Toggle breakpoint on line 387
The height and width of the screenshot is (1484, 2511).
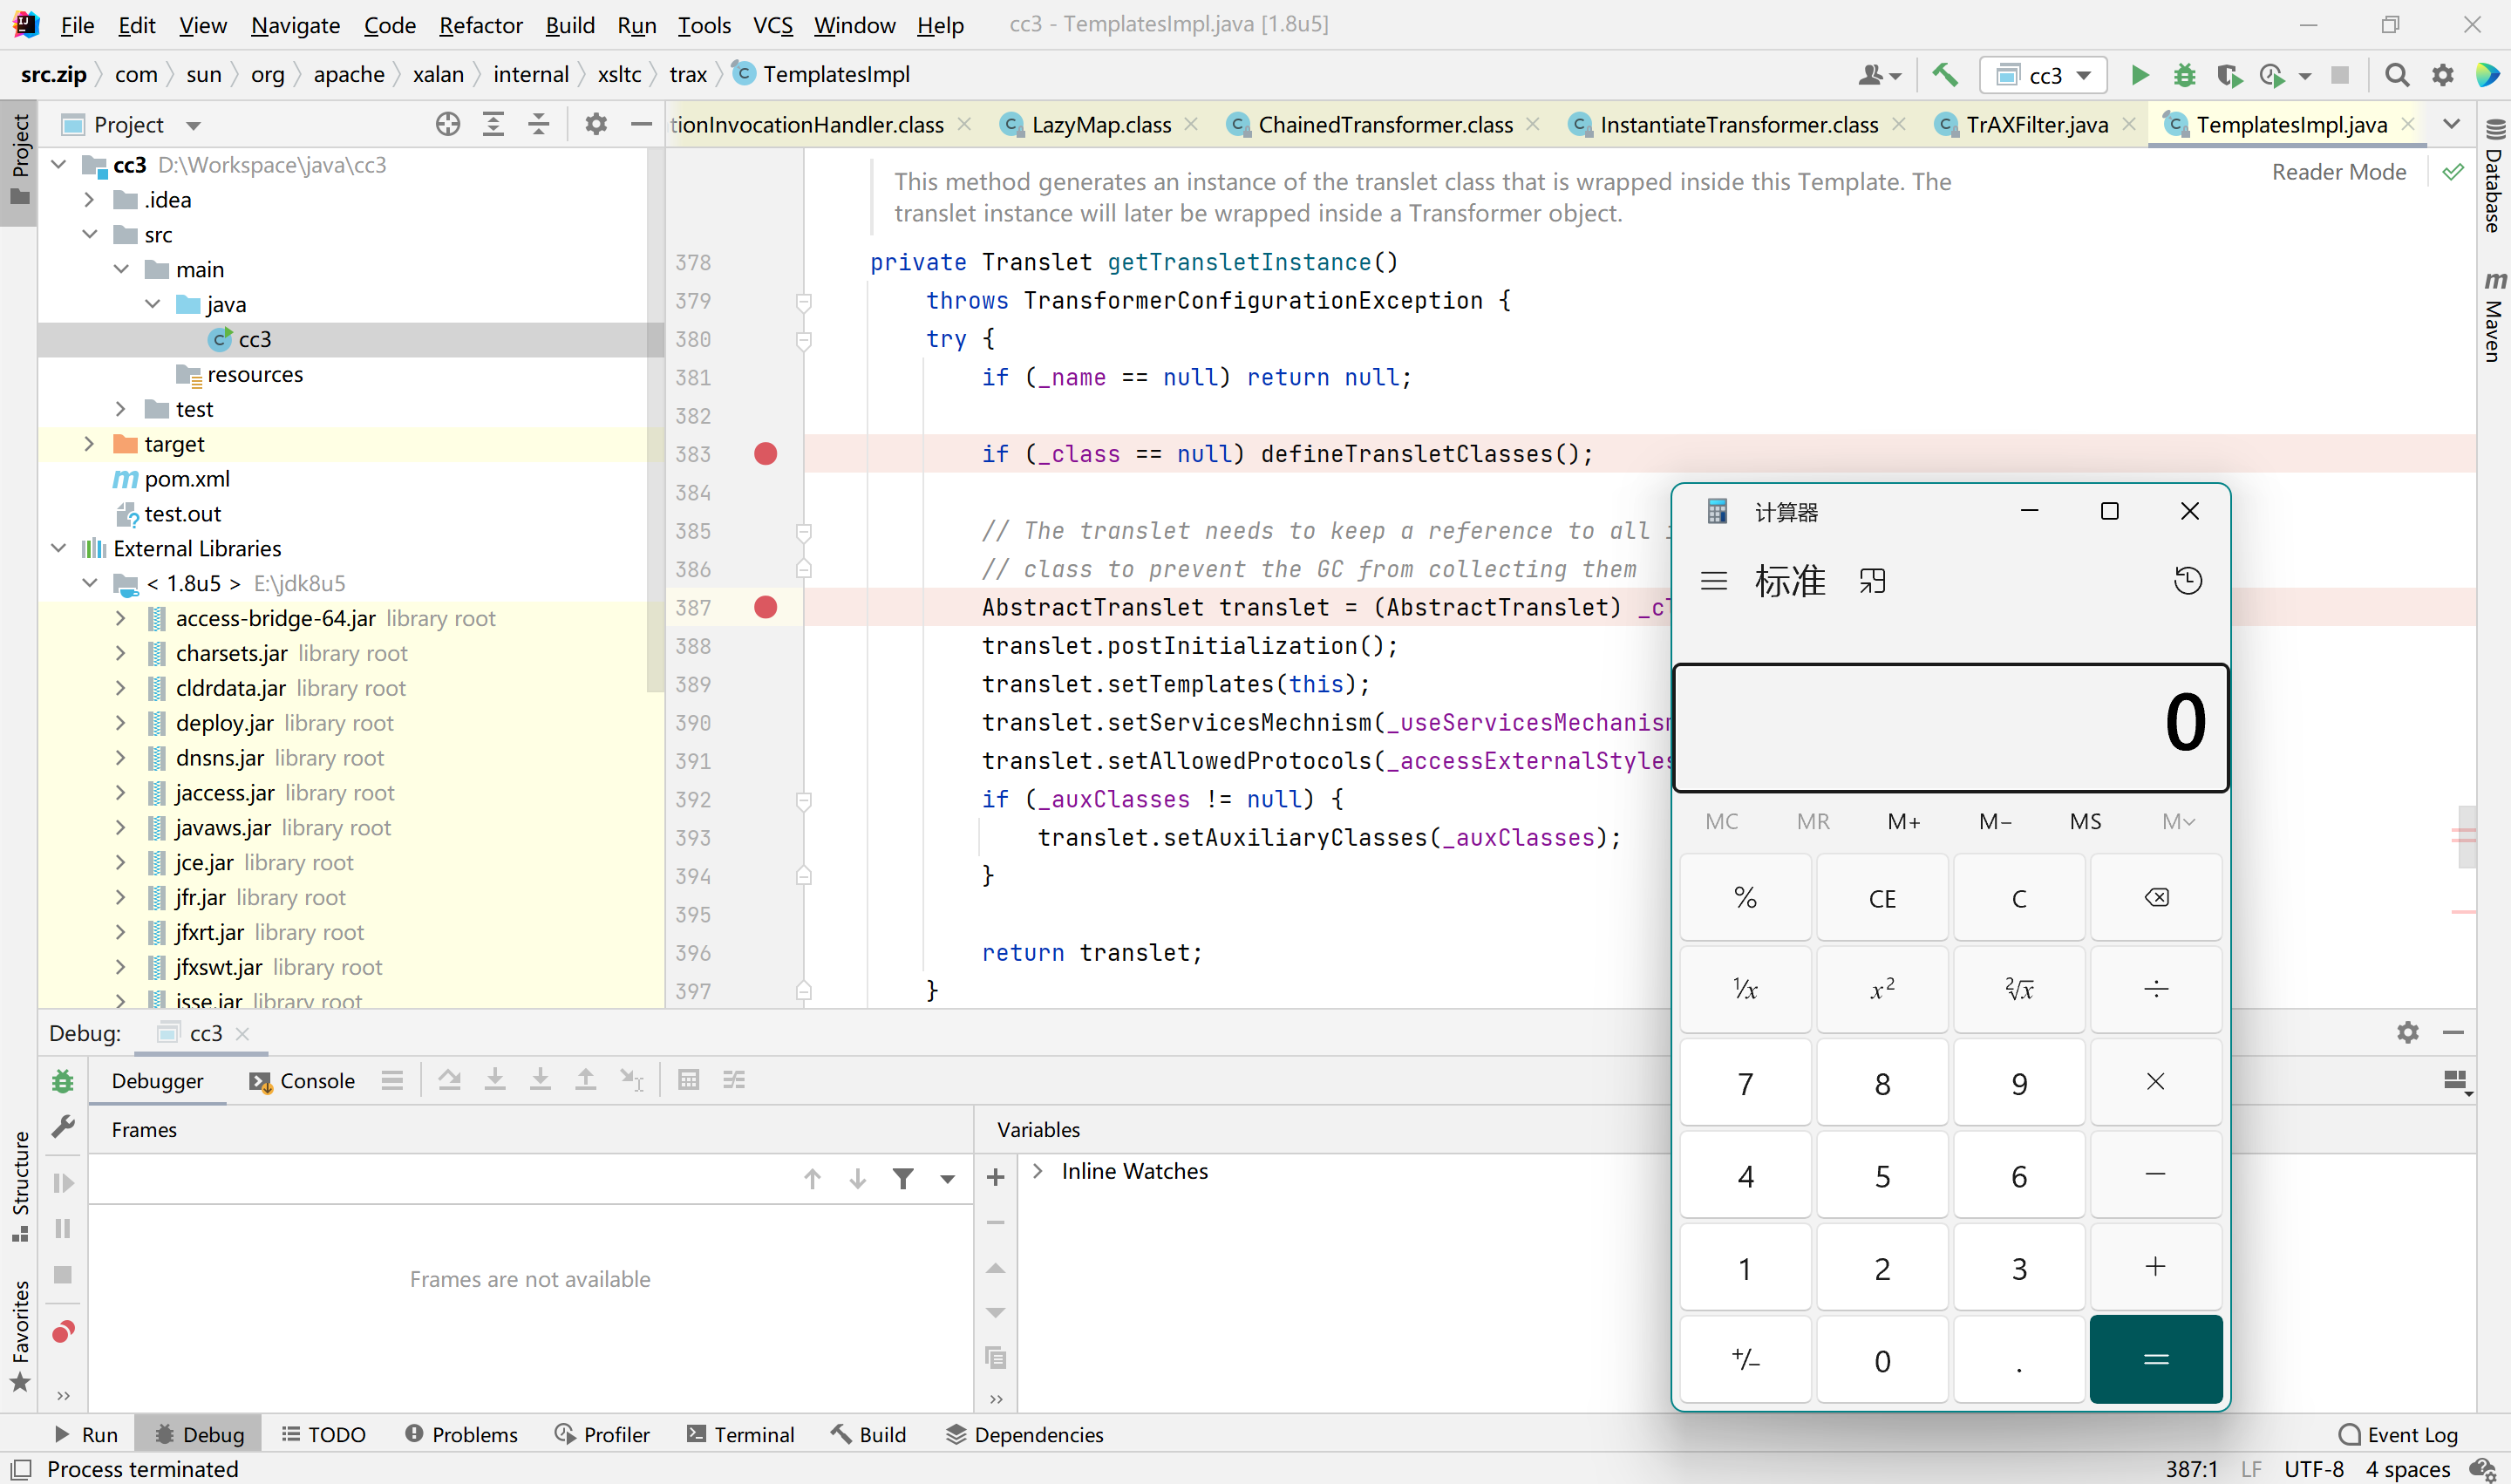(x=766, y=607)
